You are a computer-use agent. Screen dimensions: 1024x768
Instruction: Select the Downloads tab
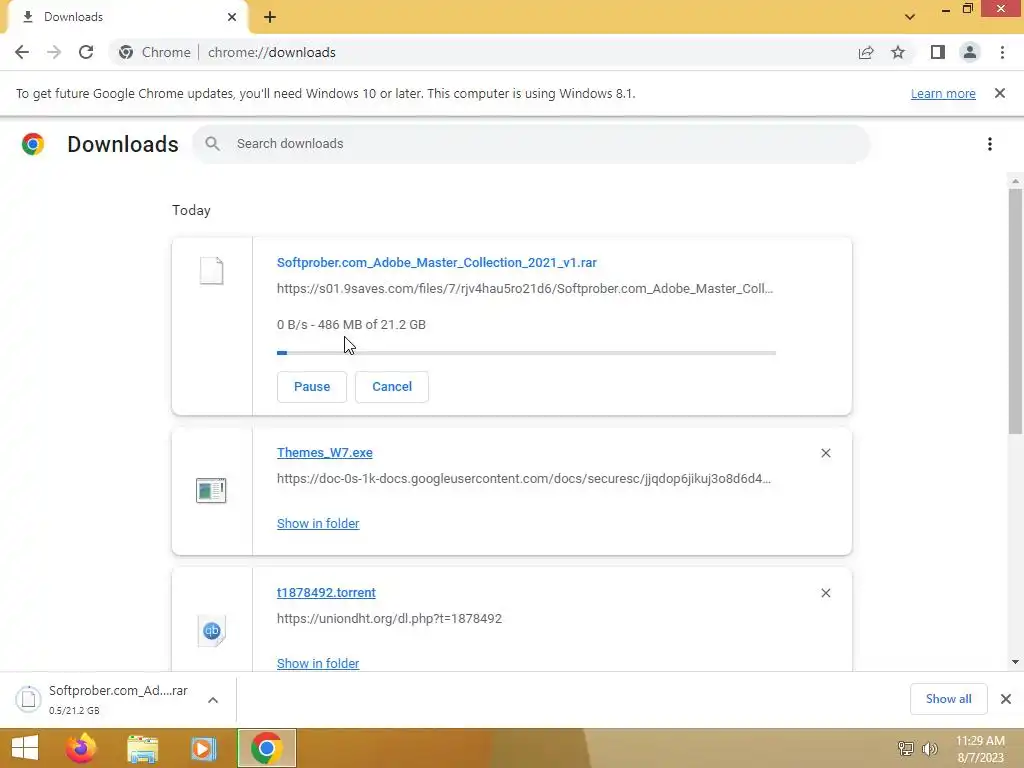[127, 17]
